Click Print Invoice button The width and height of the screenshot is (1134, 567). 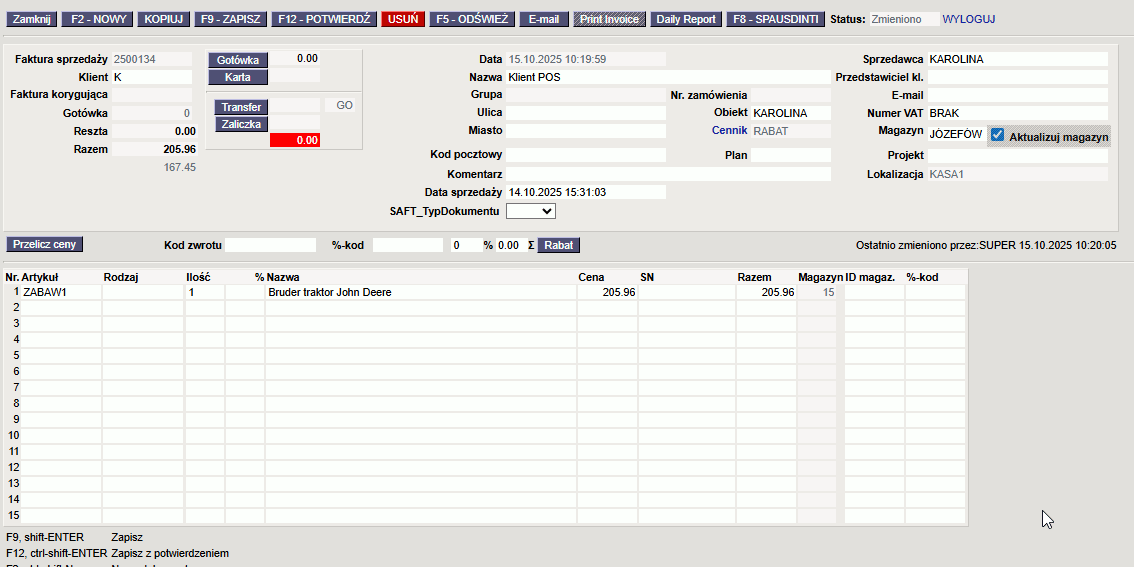click(x=610, y=19)
